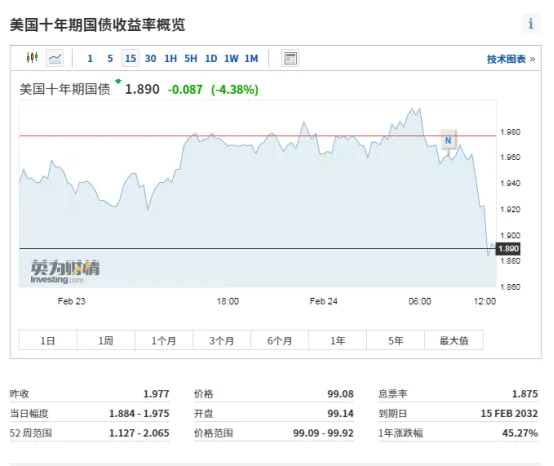Click the 价格 value 99.08
Viewport: 554px width, 466px height.
340,394
